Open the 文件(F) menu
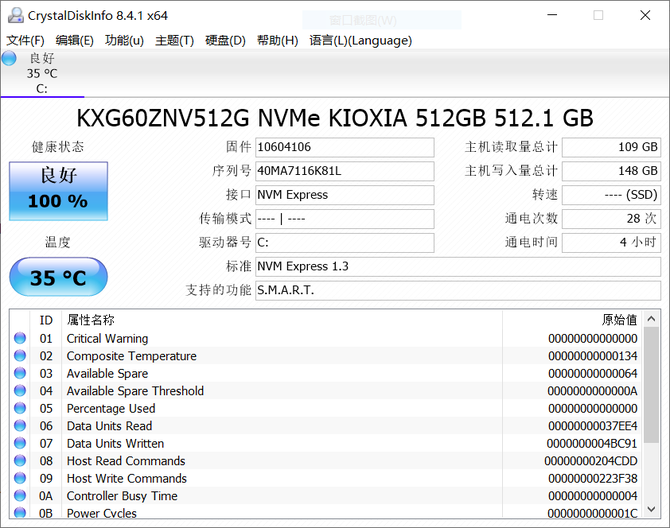This screenshot has width=670, height=528. pos(25,40)
